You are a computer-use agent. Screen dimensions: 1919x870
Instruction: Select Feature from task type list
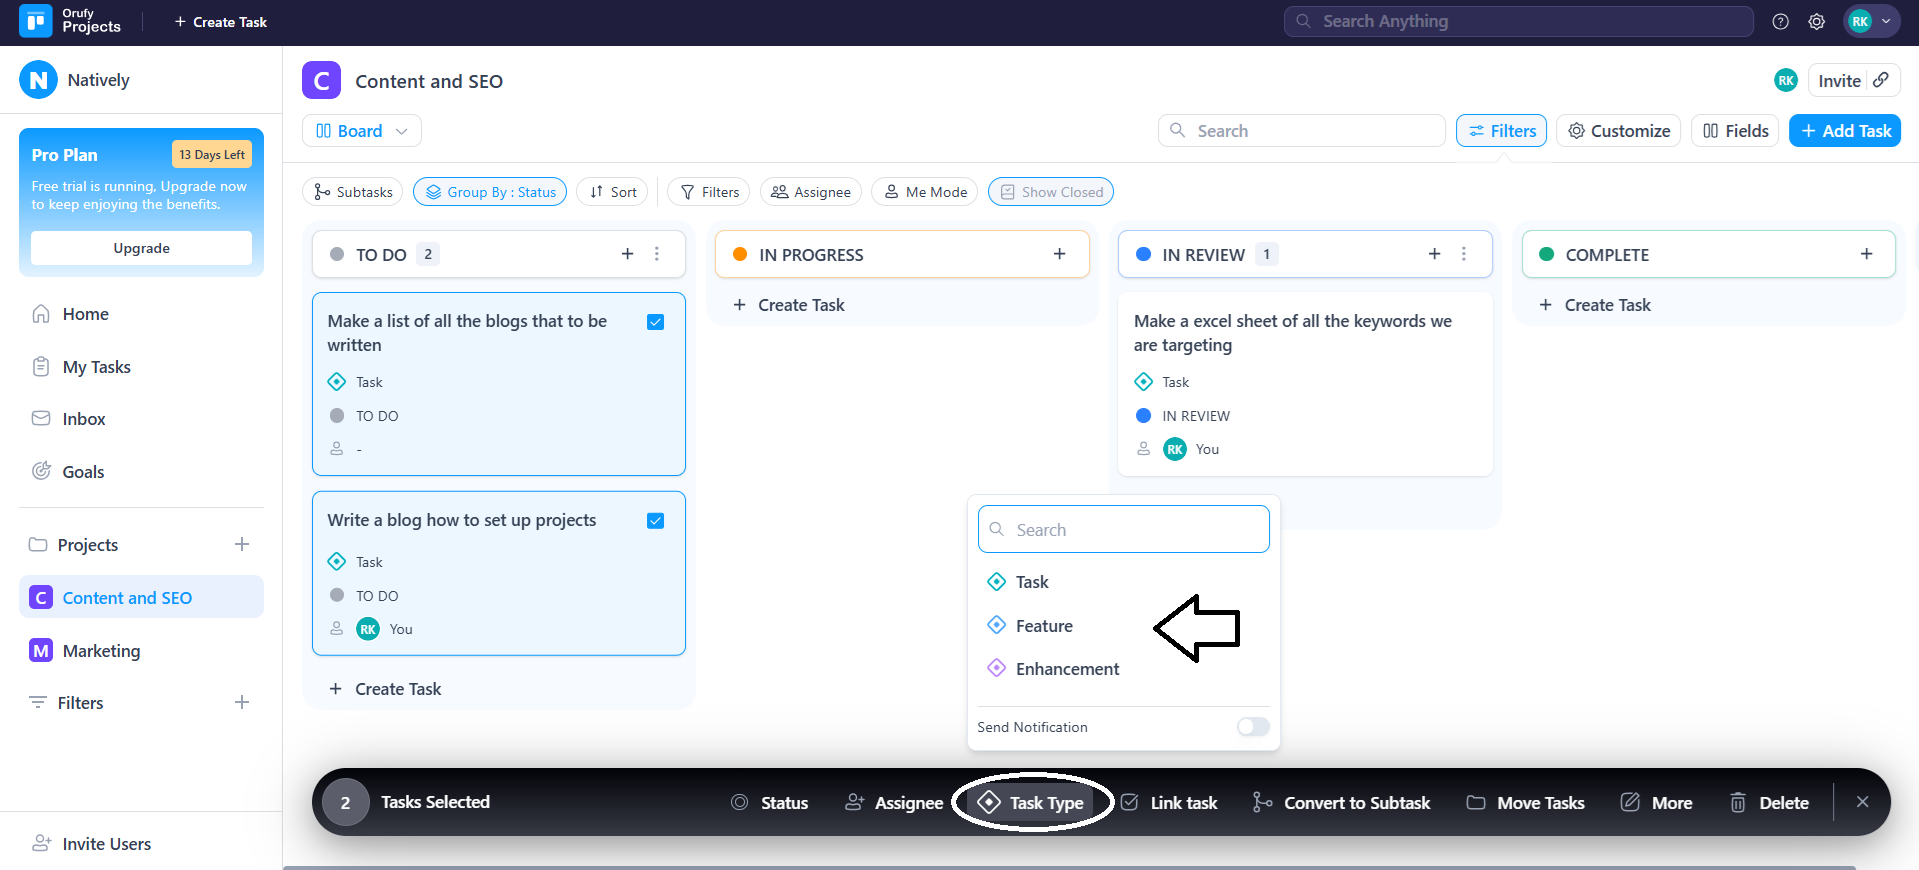point(1044,626)
